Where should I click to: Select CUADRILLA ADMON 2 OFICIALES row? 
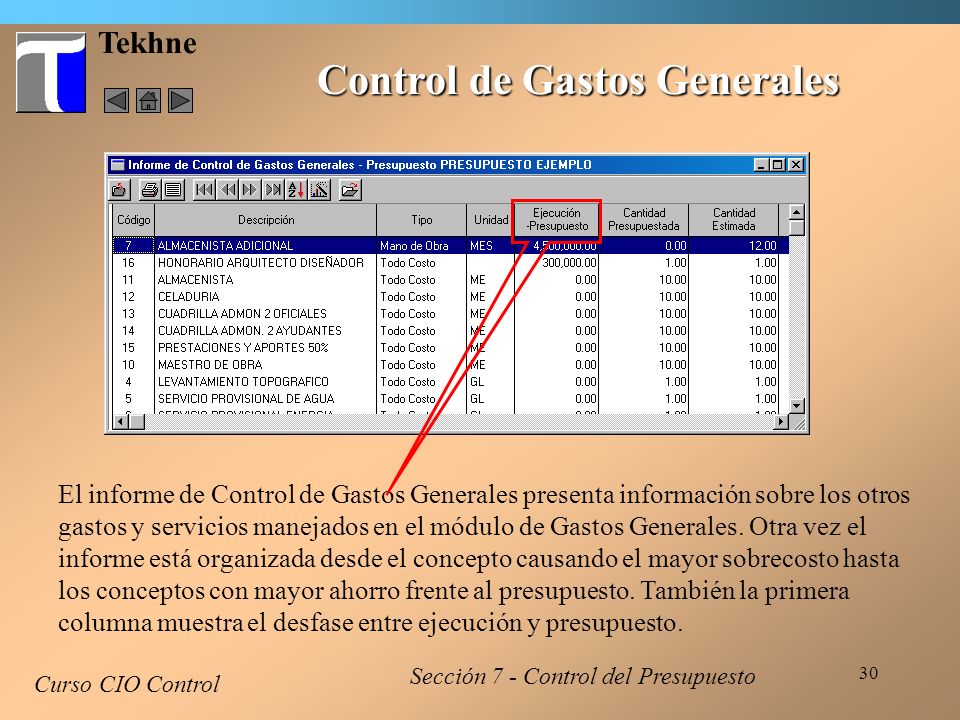[451, 313]
